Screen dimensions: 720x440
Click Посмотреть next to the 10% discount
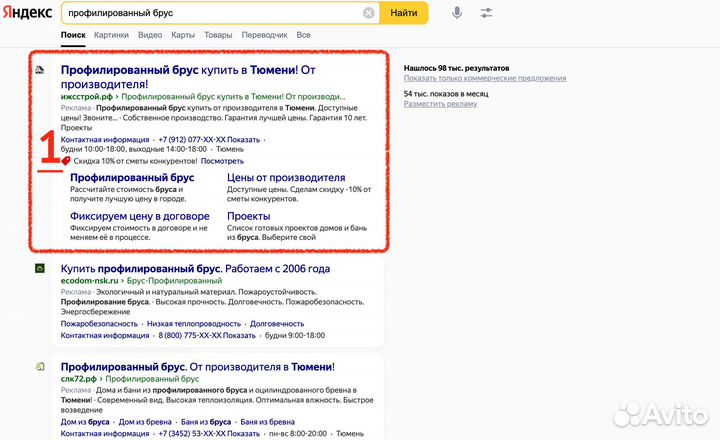point(222,161)
